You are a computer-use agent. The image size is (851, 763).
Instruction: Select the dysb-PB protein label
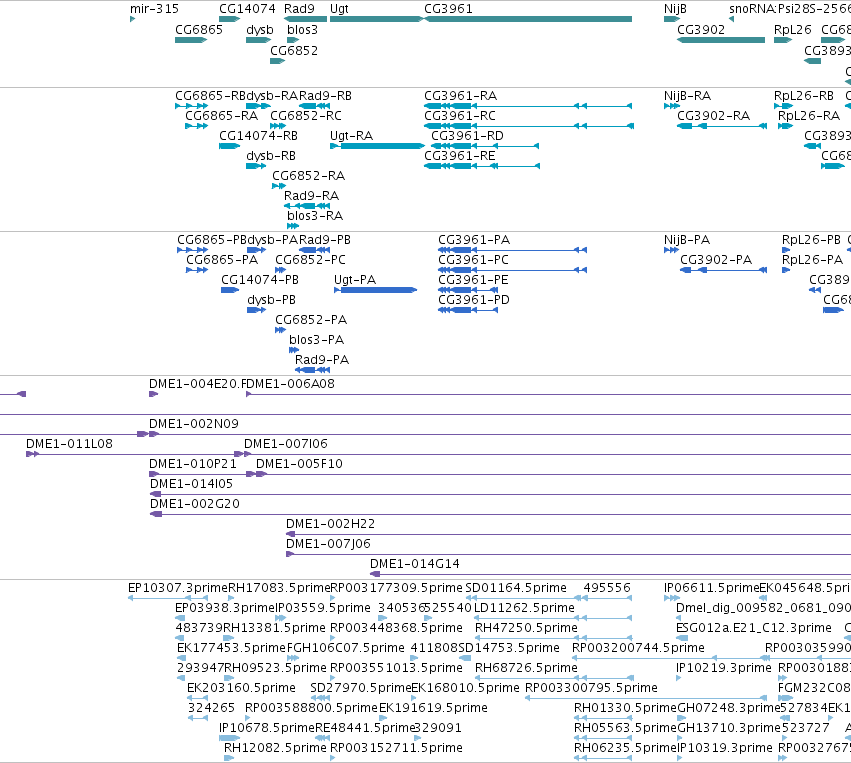click(271, 300)
